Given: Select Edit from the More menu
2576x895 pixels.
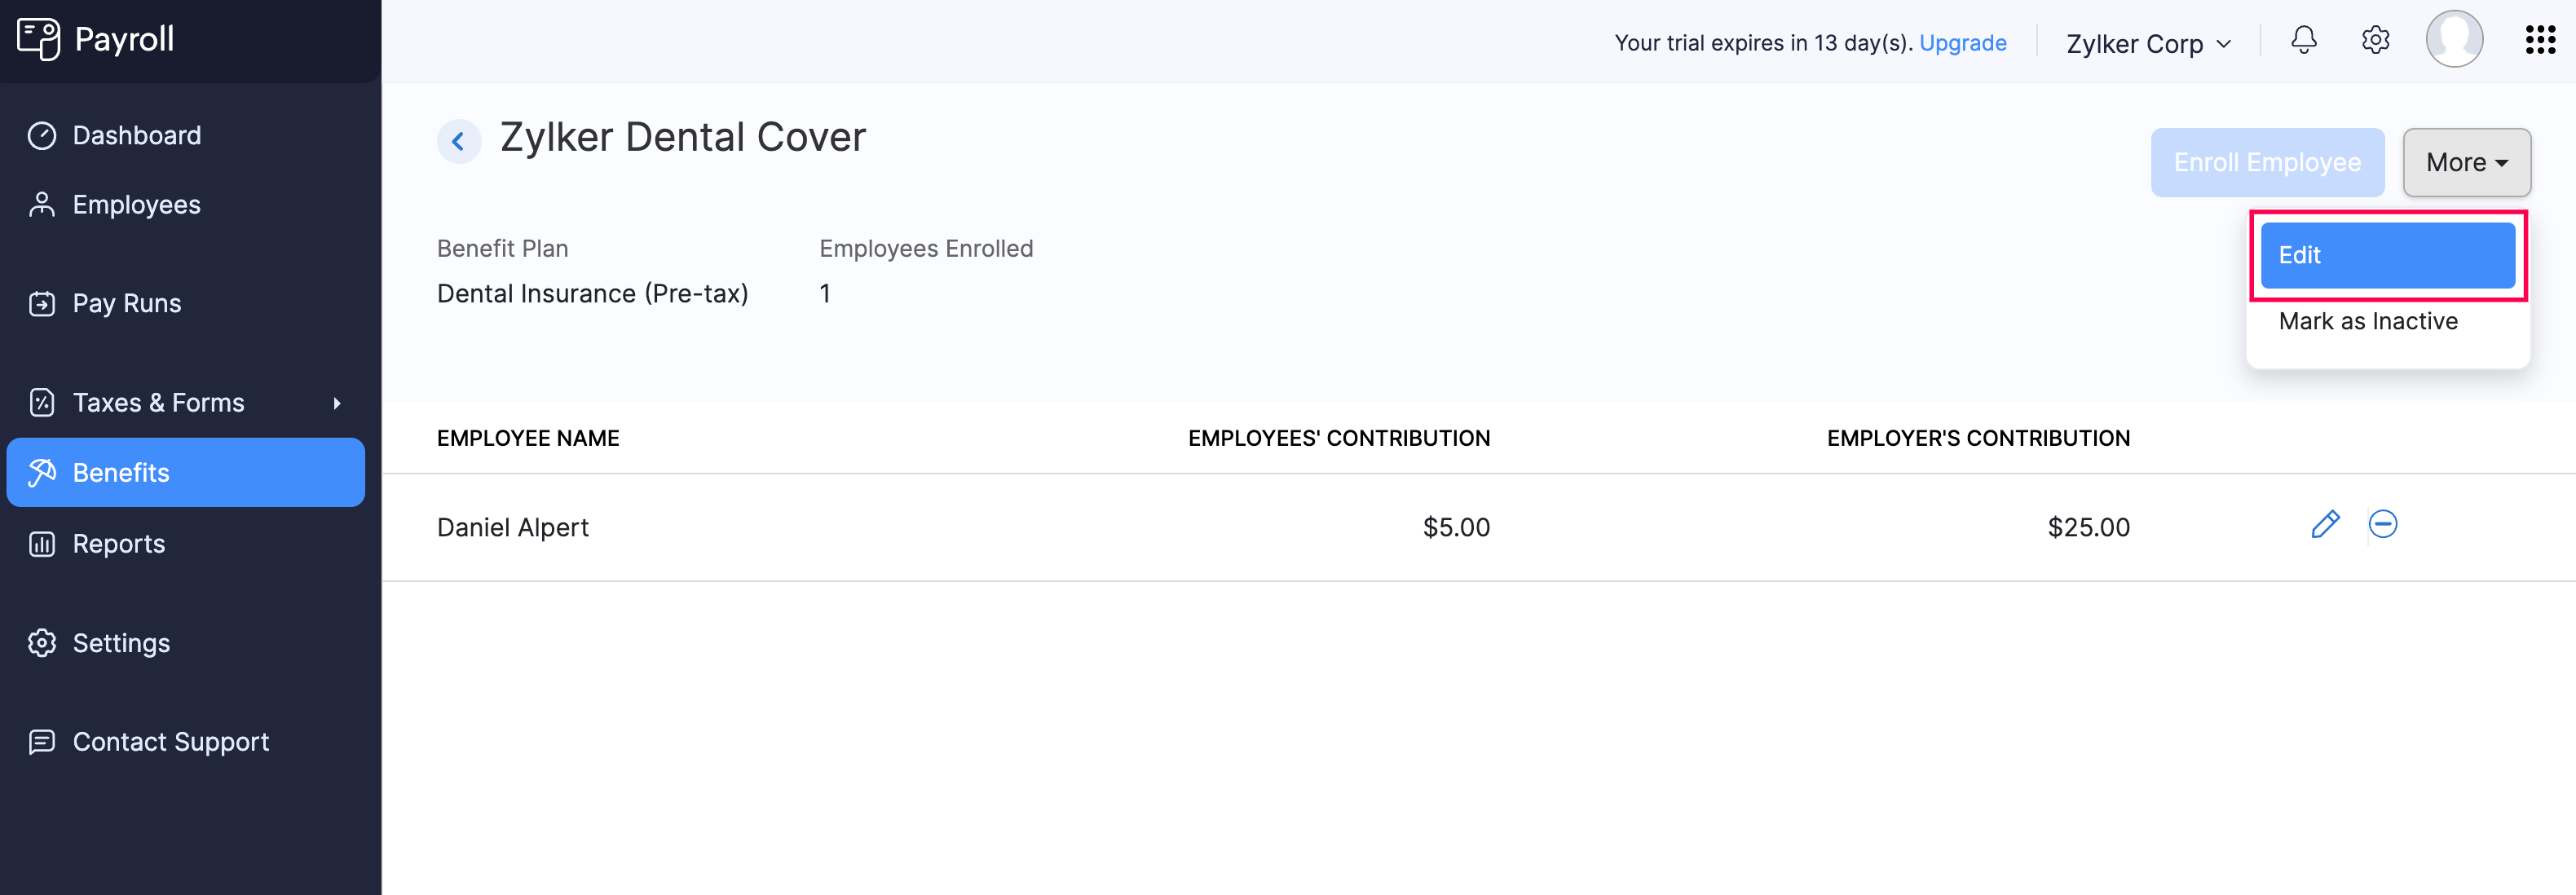Looking at the screenshot, I should 2388,255.
